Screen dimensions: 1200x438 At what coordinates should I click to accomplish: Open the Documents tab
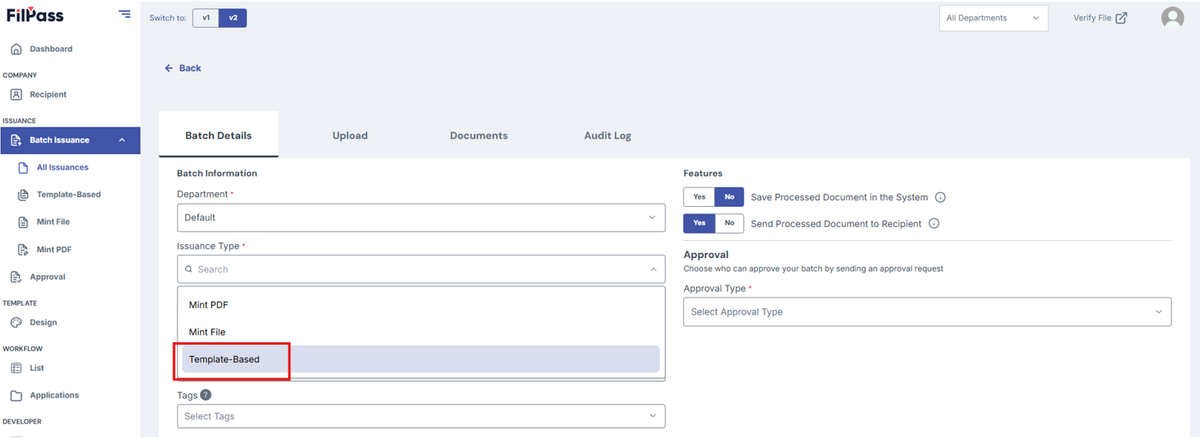click(x=479, y=135)
